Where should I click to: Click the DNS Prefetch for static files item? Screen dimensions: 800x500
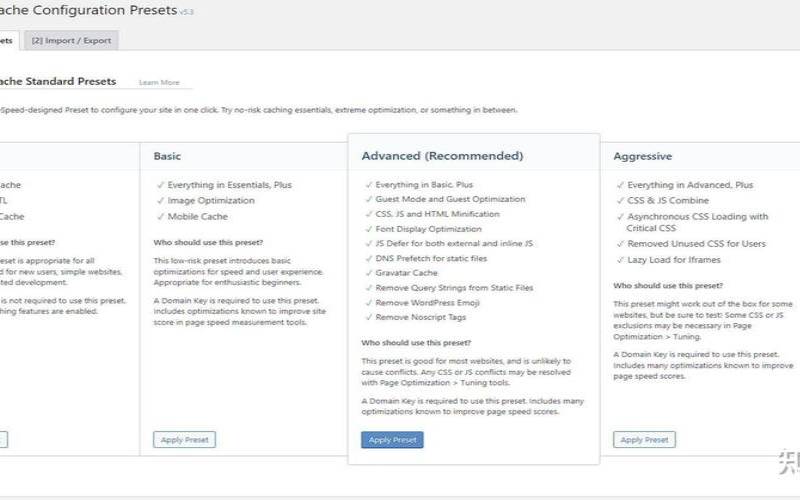430,258
